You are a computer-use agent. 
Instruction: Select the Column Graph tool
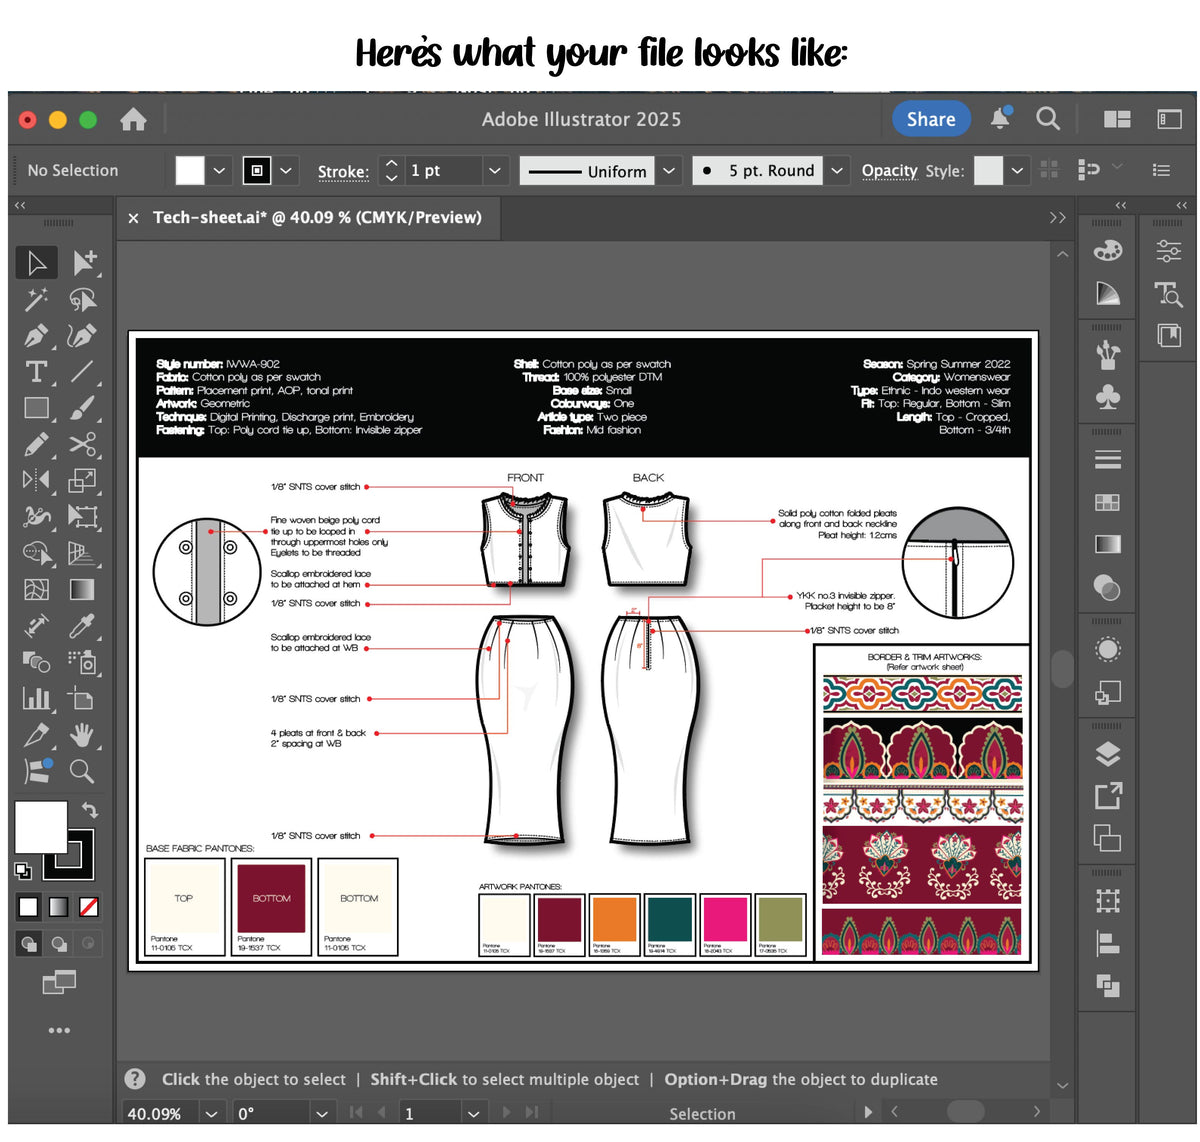37,698
